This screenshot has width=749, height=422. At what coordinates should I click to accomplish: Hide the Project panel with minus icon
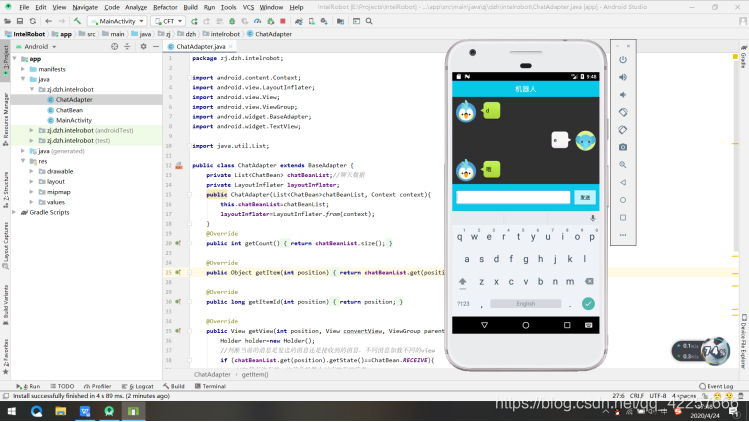click(x=156, y=46)
